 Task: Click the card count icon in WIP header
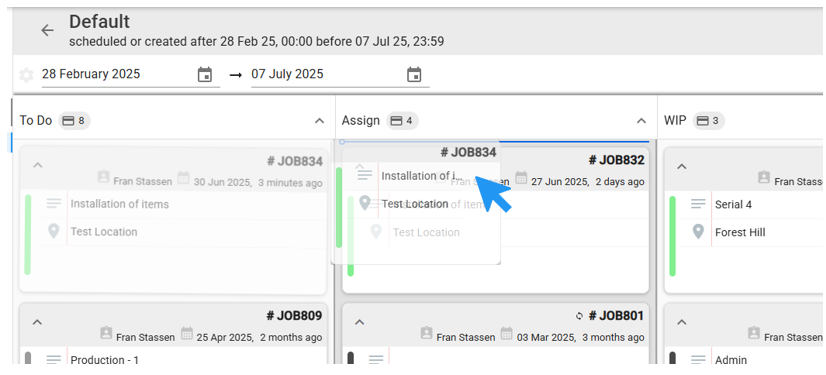coord(703,121)
